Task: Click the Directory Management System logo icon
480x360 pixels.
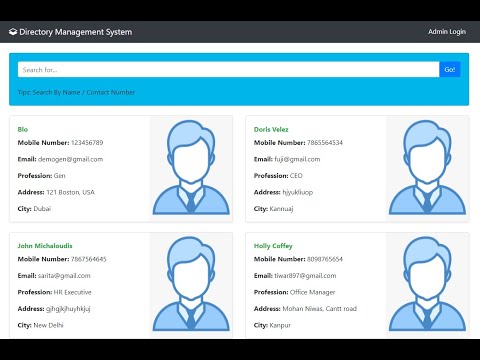Action: pos(13,32)
